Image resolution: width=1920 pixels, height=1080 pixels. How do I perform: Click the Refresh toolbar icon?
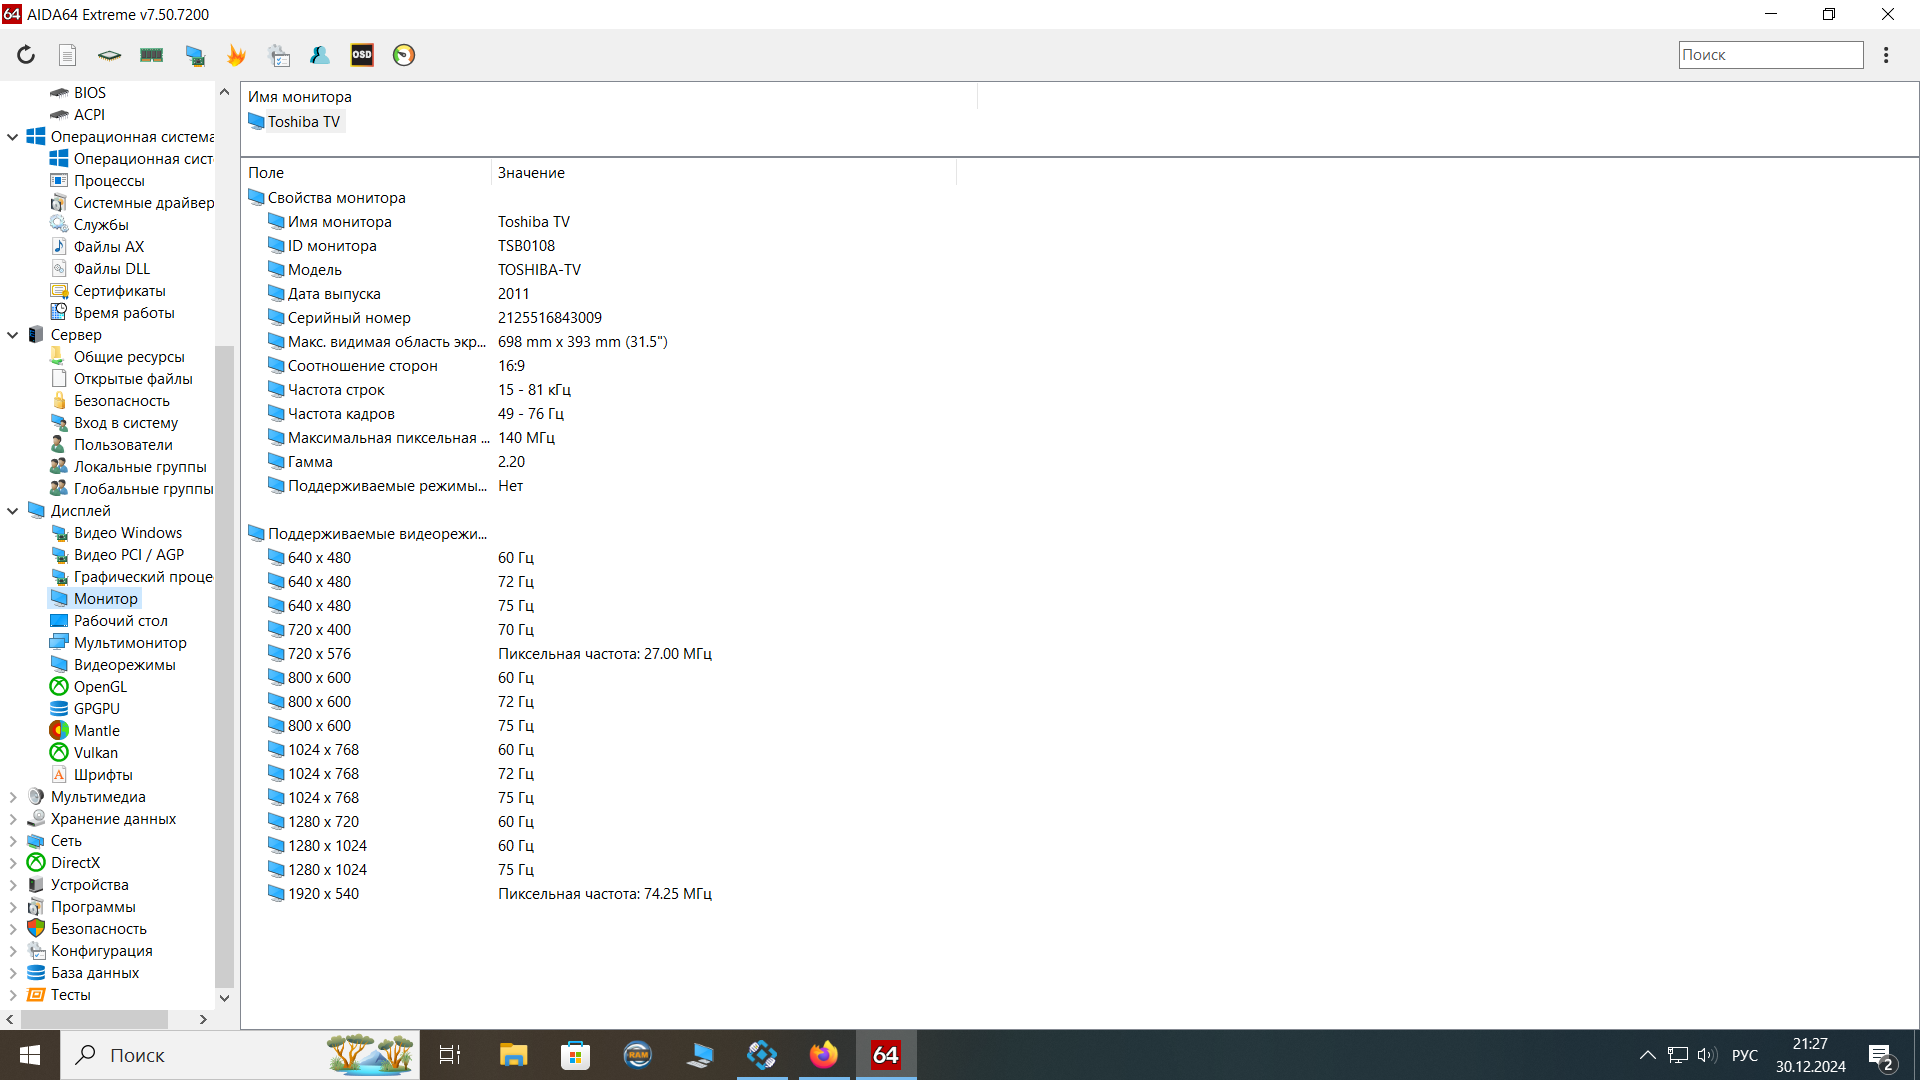click(26, 55)
